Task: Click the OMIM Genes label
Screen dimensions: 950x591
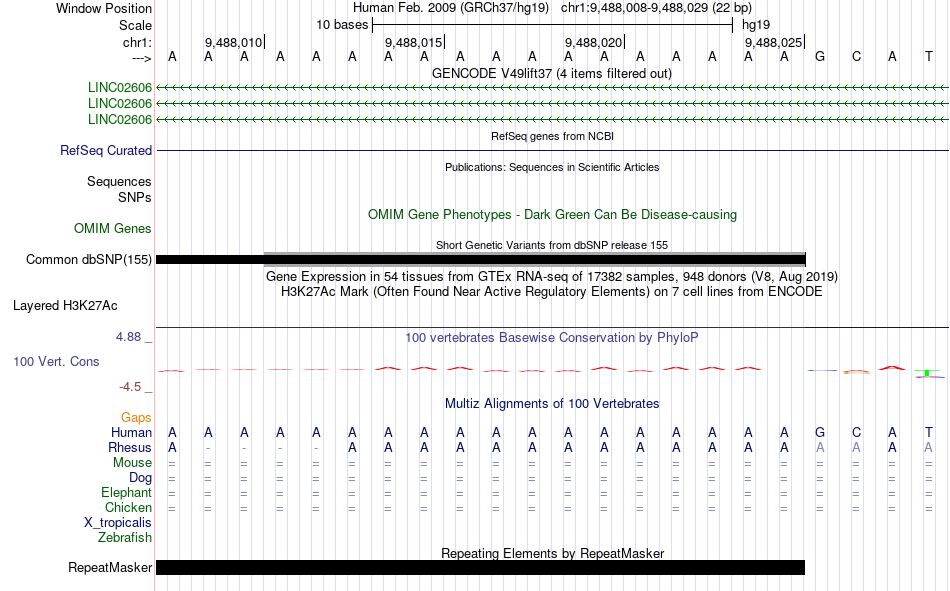Action: pos(113,229)
